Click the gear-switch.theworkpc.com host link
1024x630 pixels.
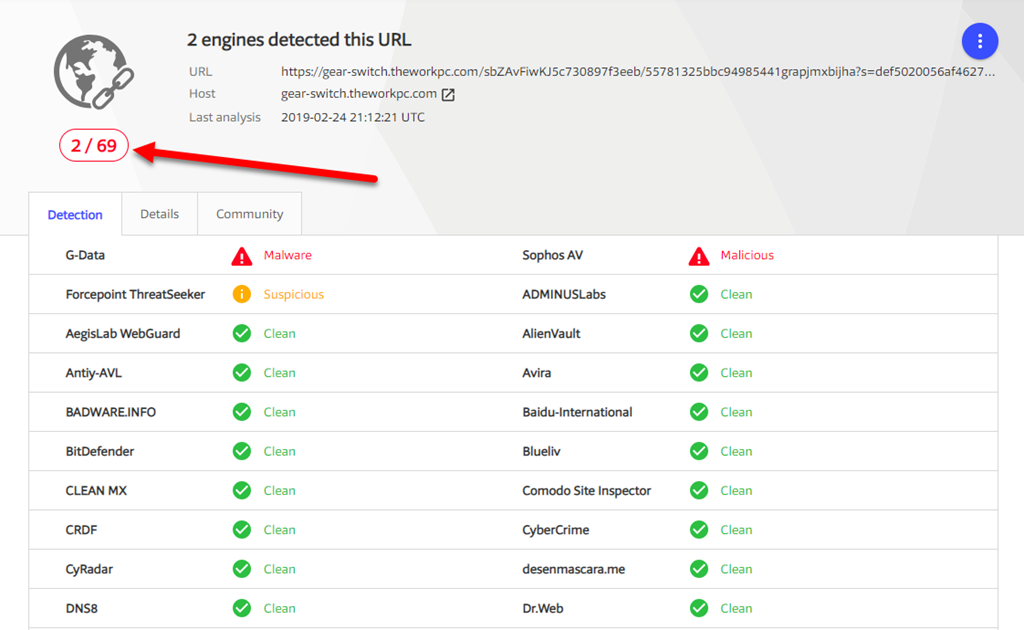tap(359, 94)
